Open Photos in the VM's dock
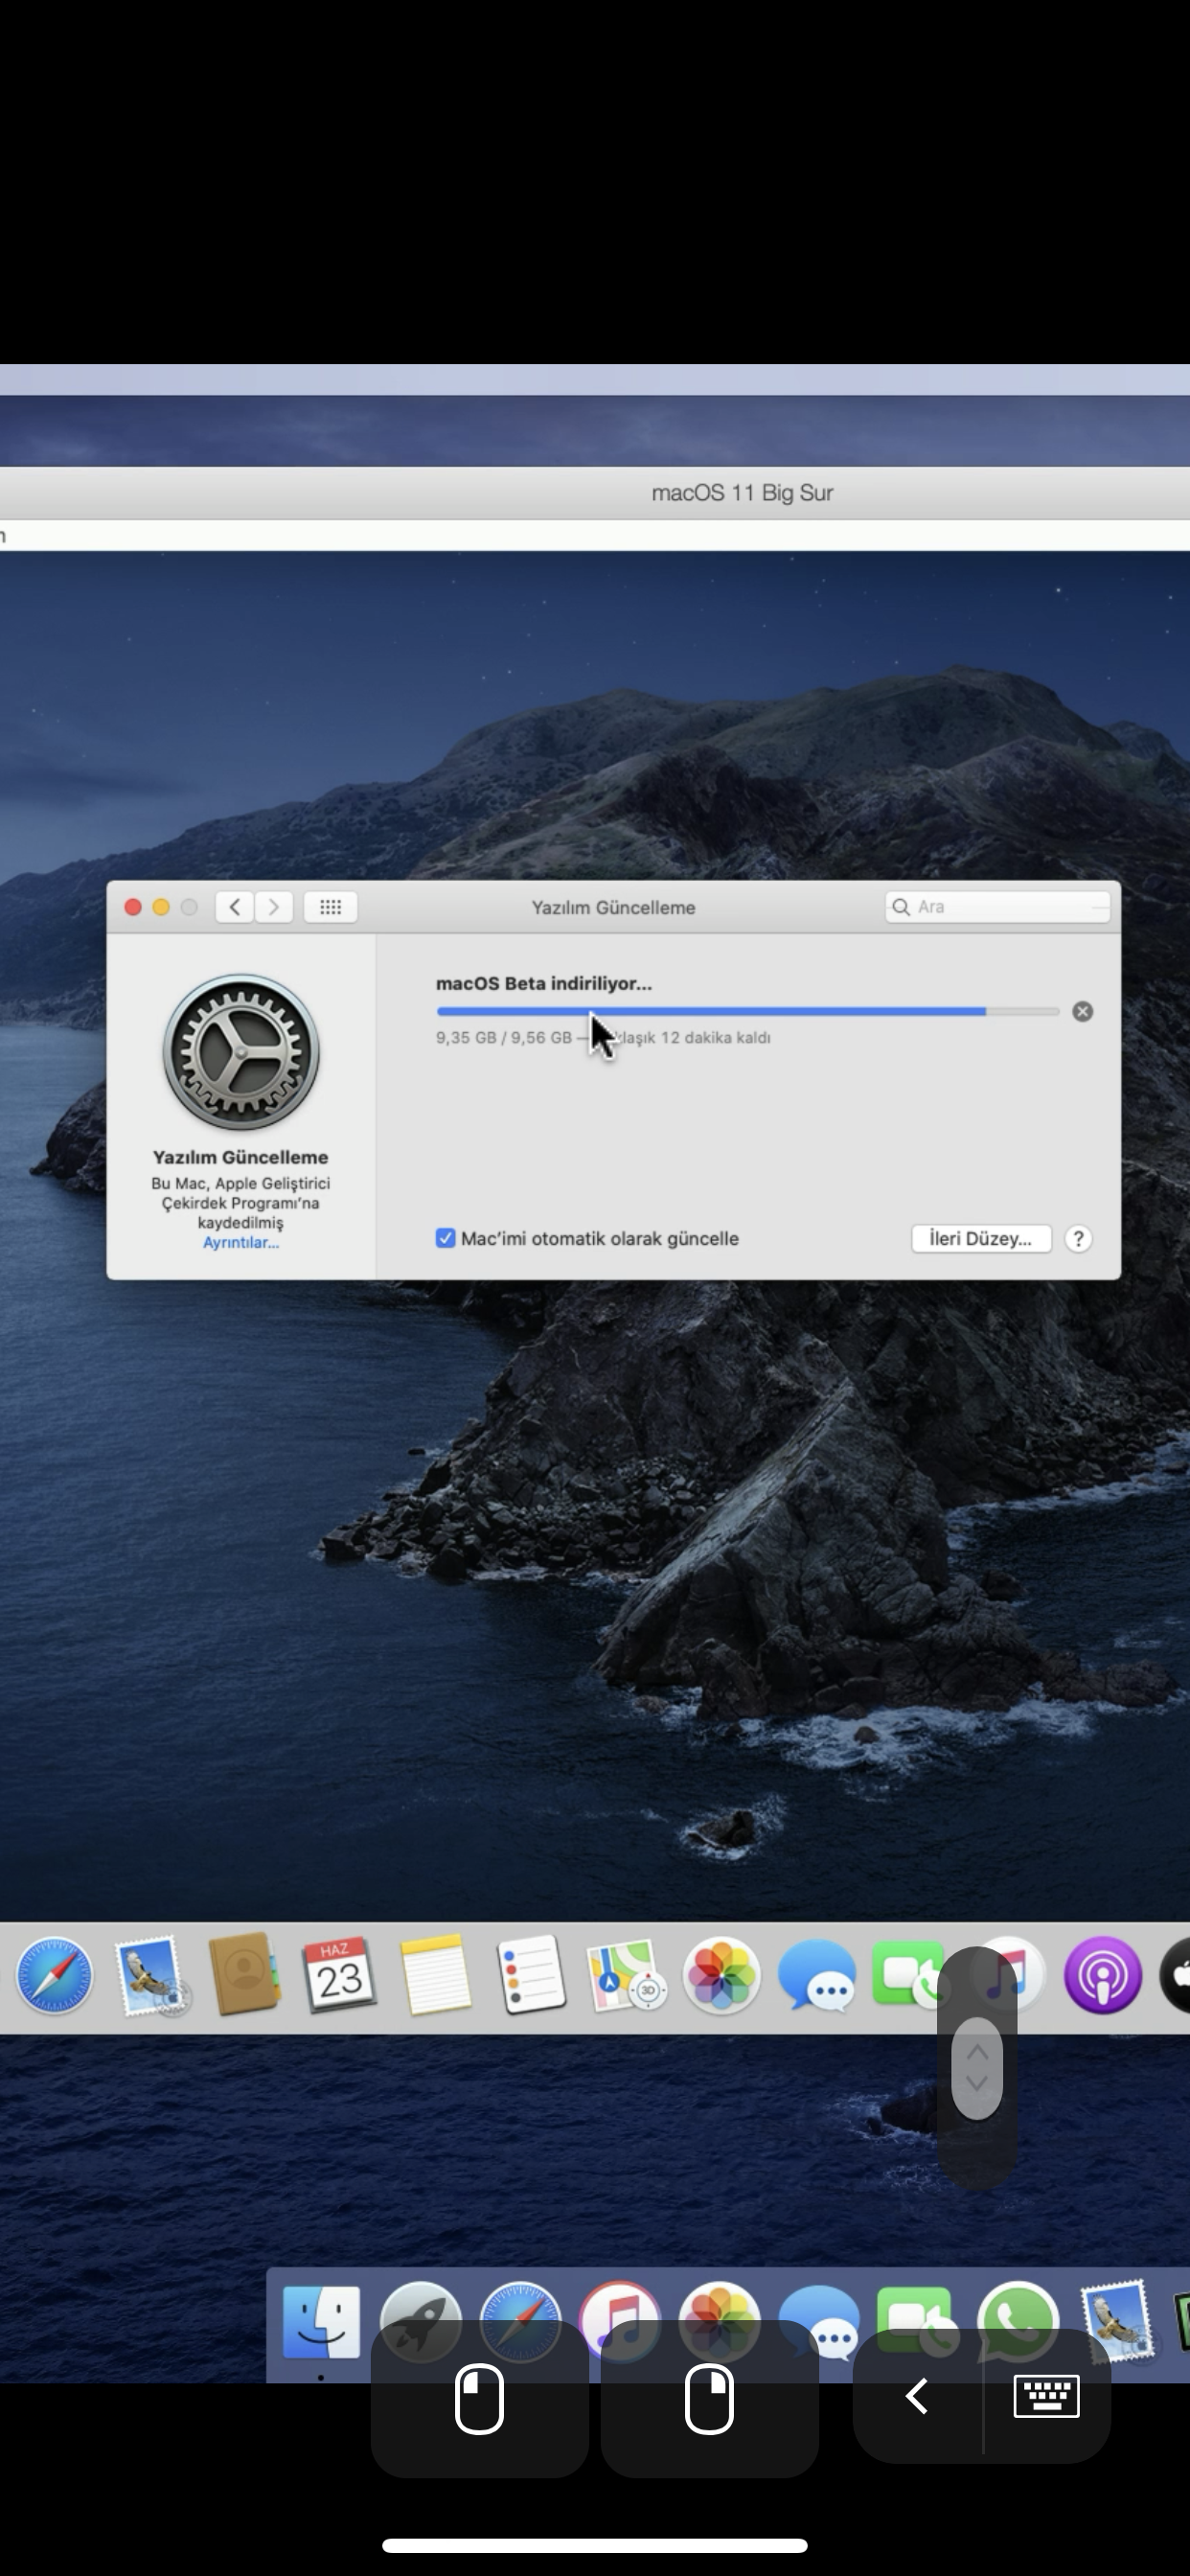1190x2576 pixels. pos(722,1976)
